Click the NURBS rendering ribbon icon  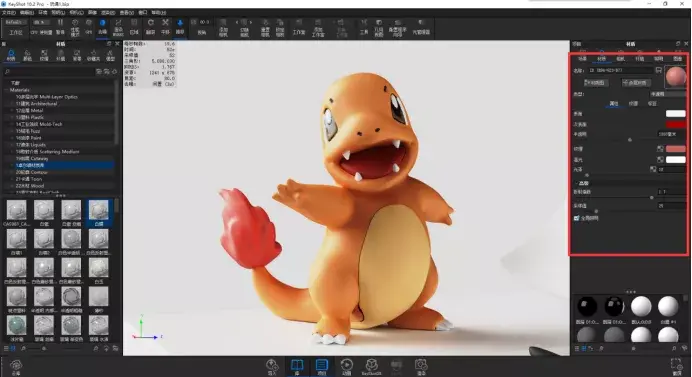[x=118, y=27]
